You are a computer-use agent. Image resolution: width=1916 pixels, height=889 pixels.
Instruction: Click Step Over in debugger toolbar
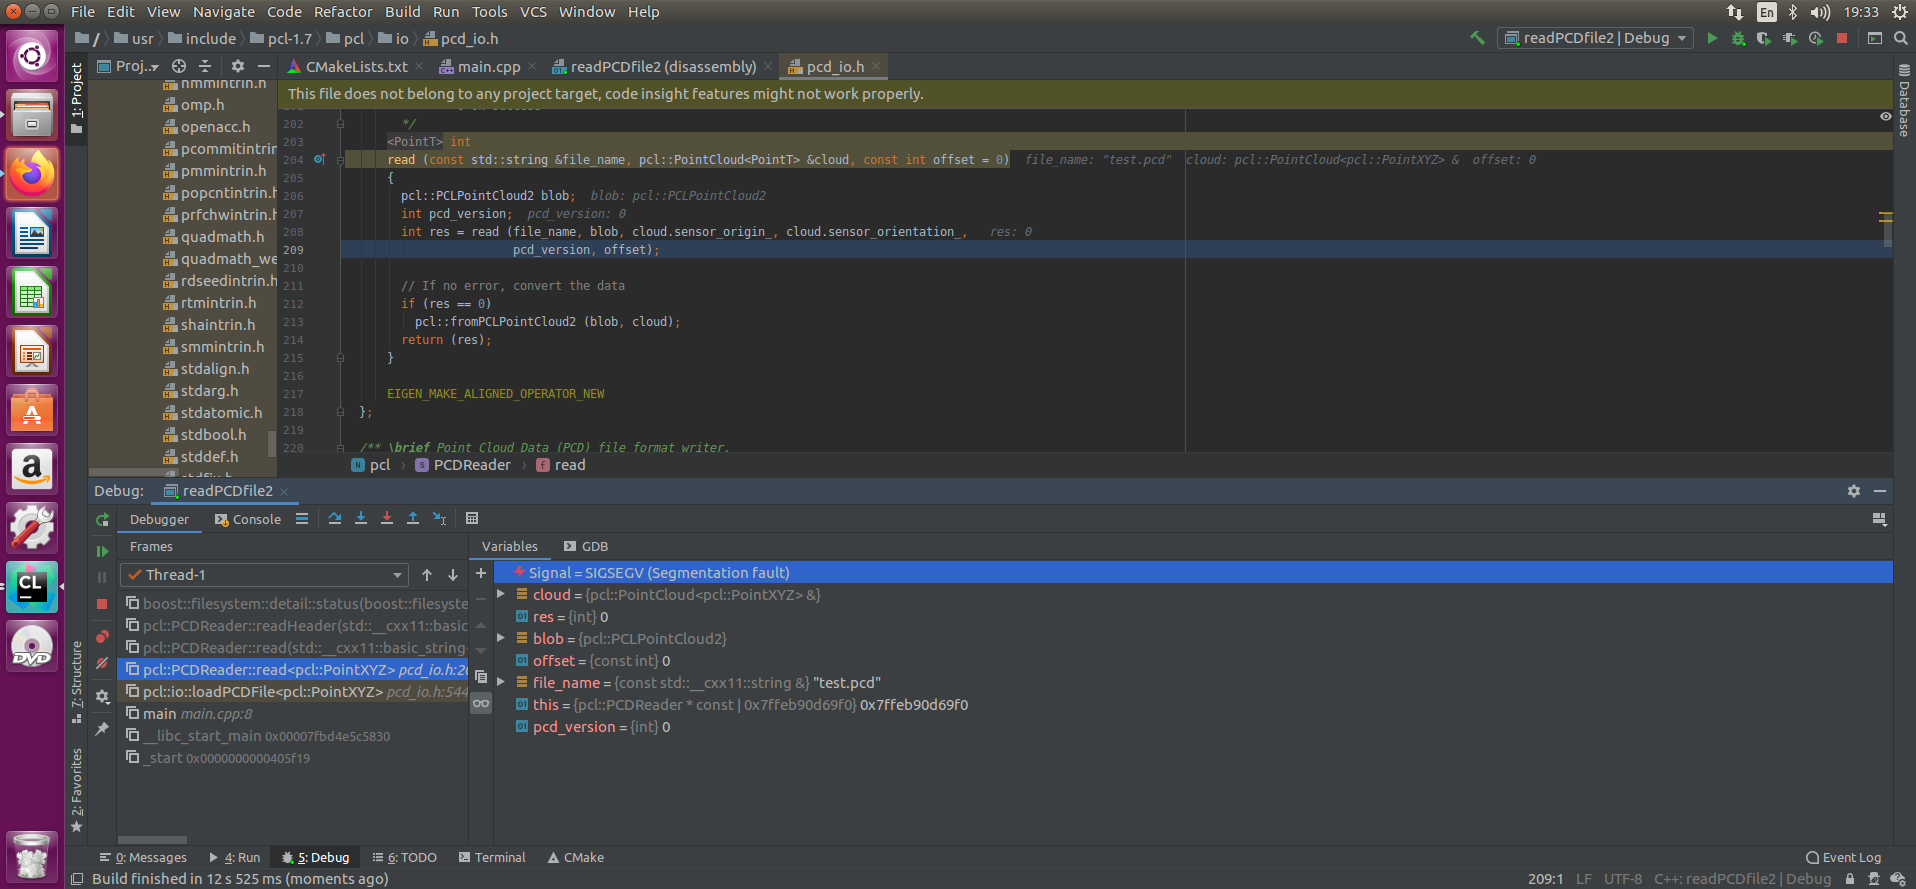pyautogui.click(x=335, y=518)
